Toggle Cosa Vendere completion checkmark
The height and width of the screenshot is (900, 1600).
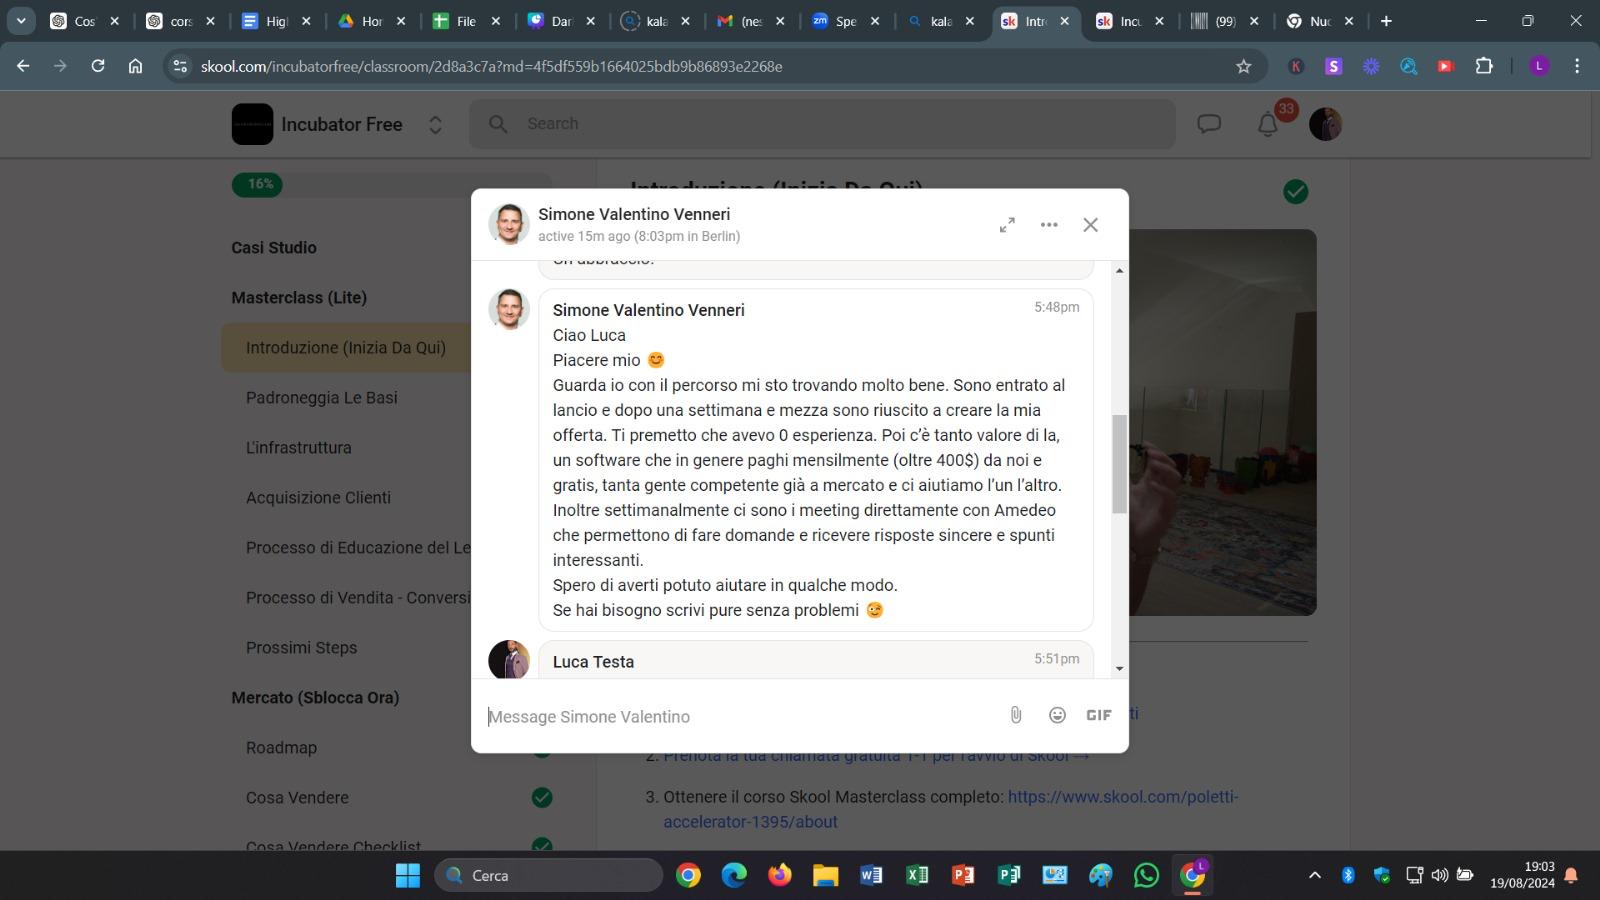[x=542, y=797]
